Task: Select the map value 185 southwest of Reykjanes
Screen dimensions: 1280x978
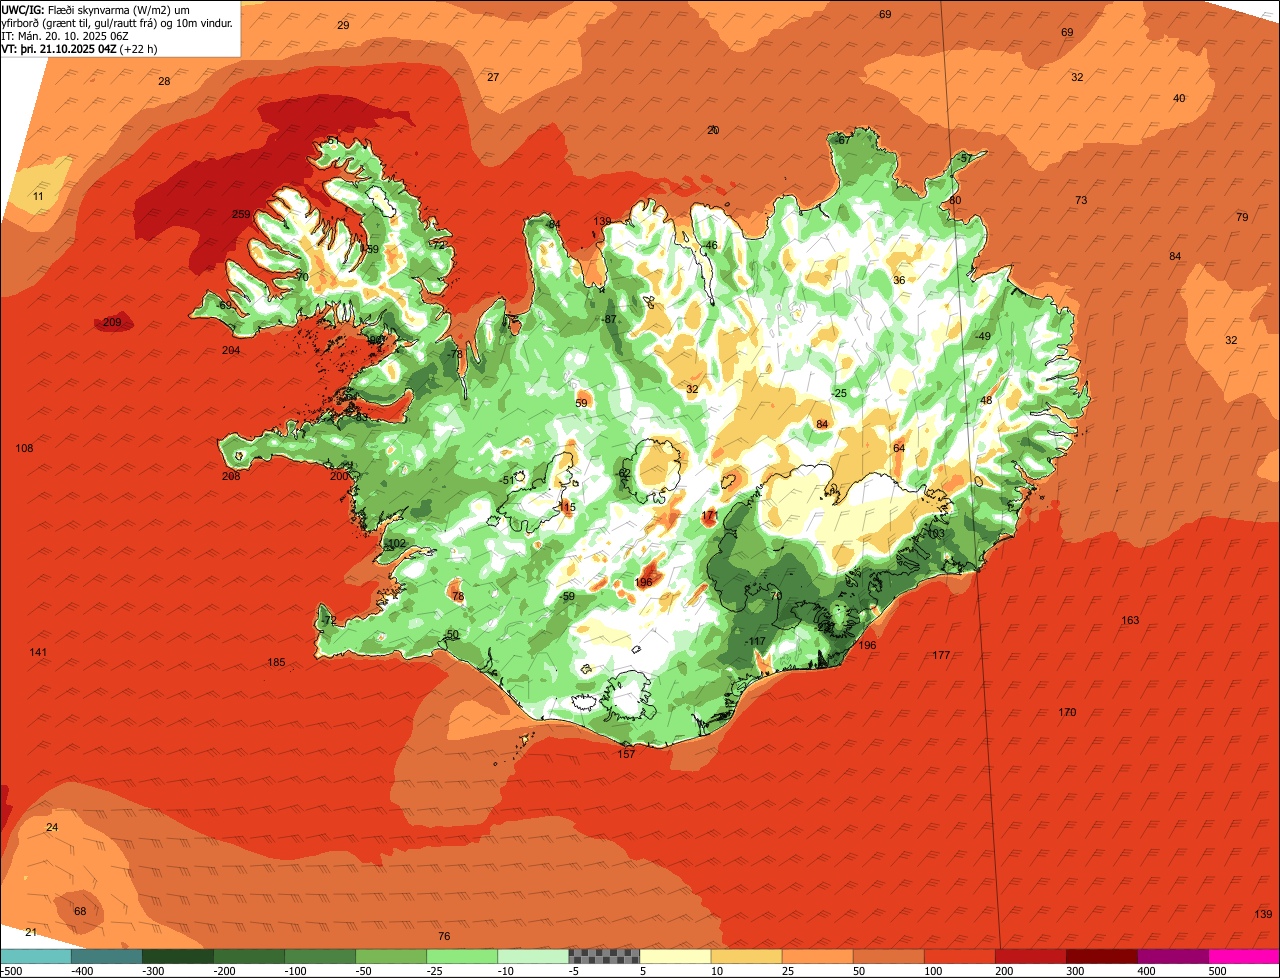Action: 277,663
